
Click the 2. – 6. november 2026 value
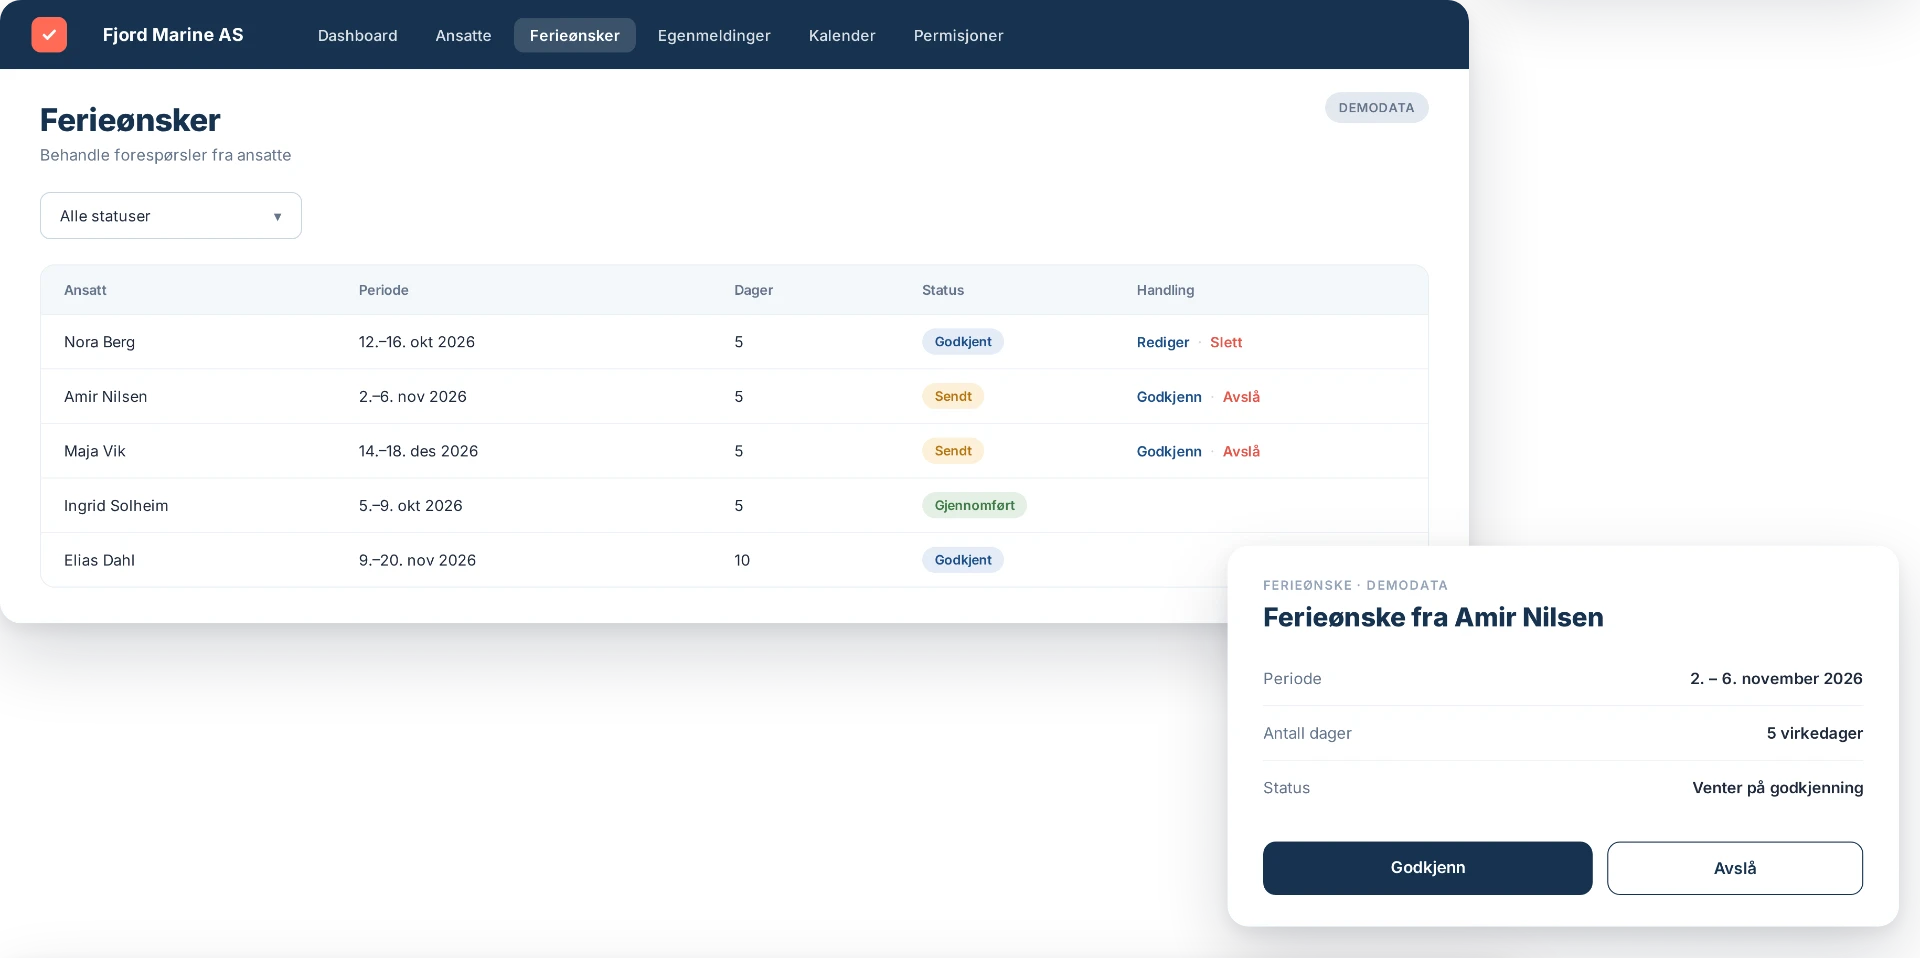point(1776,678)
